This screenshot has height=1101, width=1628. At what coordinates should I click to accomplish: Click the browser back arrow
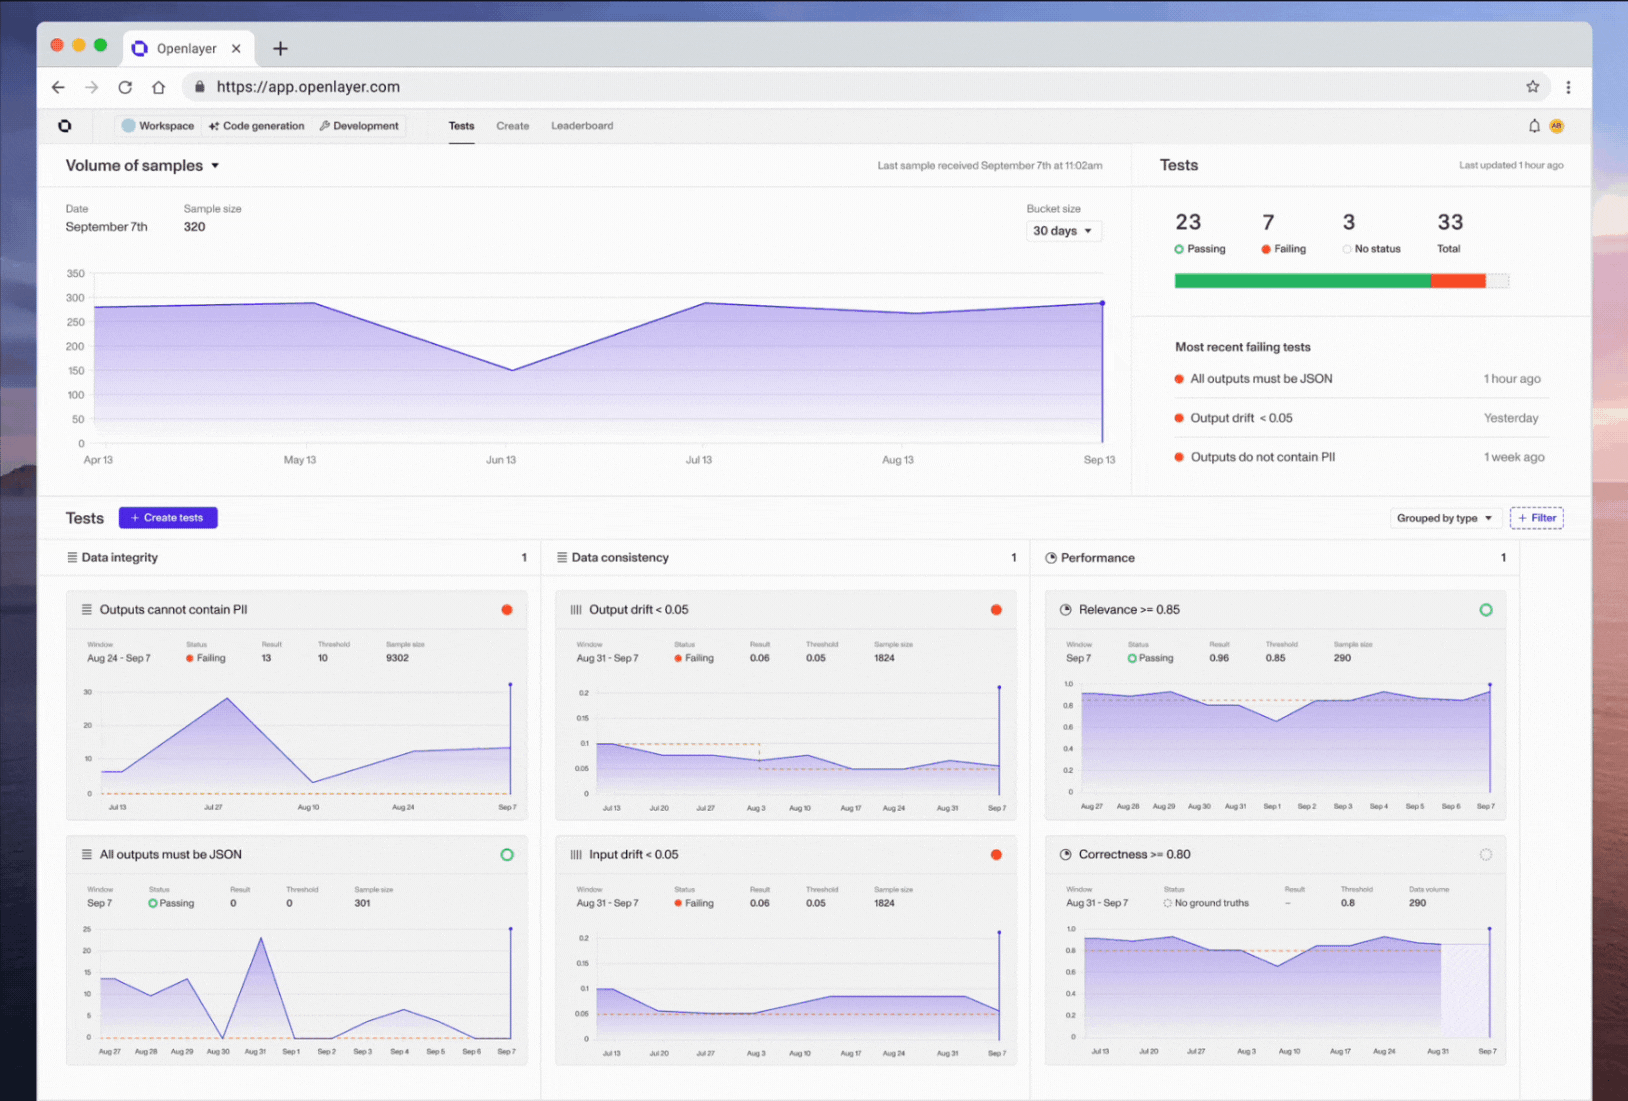point(58,87)
